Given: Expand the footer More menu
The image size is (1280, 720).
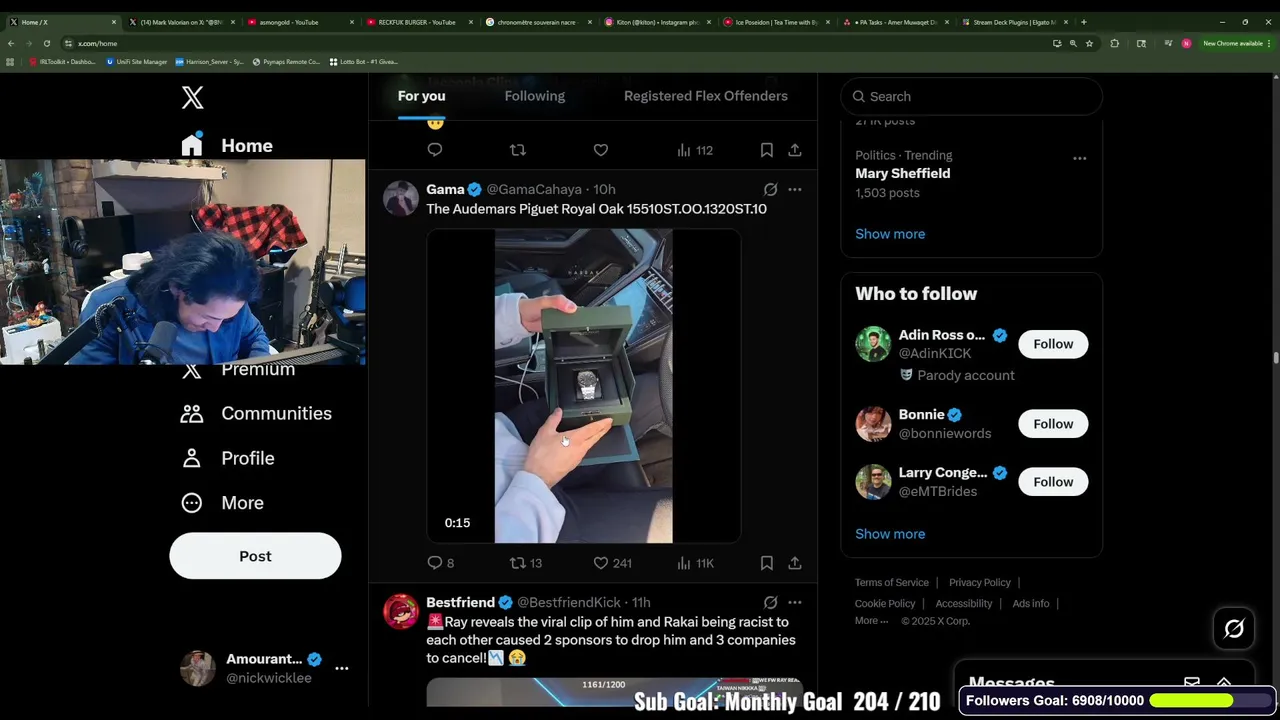Looking at the screenshot, I should pyautogui.click(x=871, y=621).
